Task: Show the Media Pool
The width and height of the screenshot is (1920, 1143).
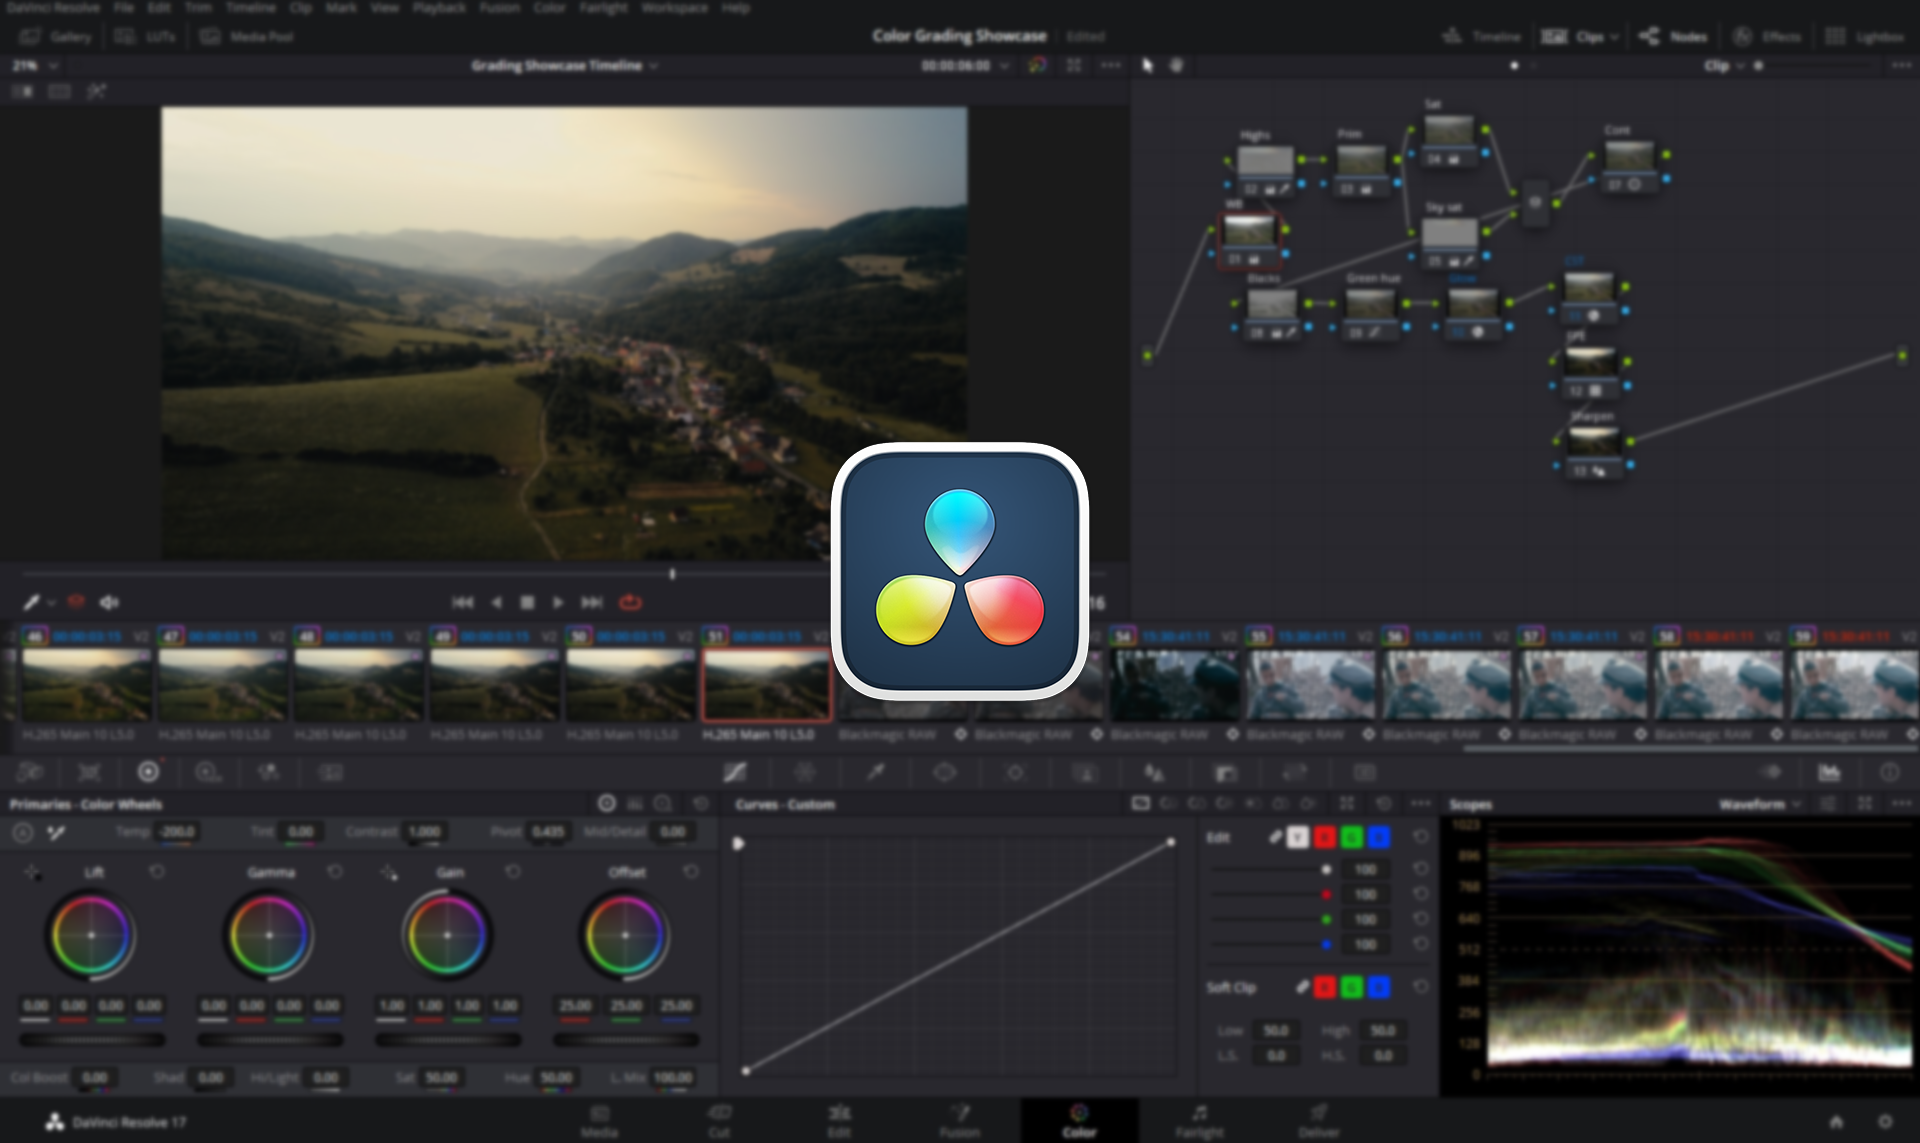Action: click(x=246, y=37)
